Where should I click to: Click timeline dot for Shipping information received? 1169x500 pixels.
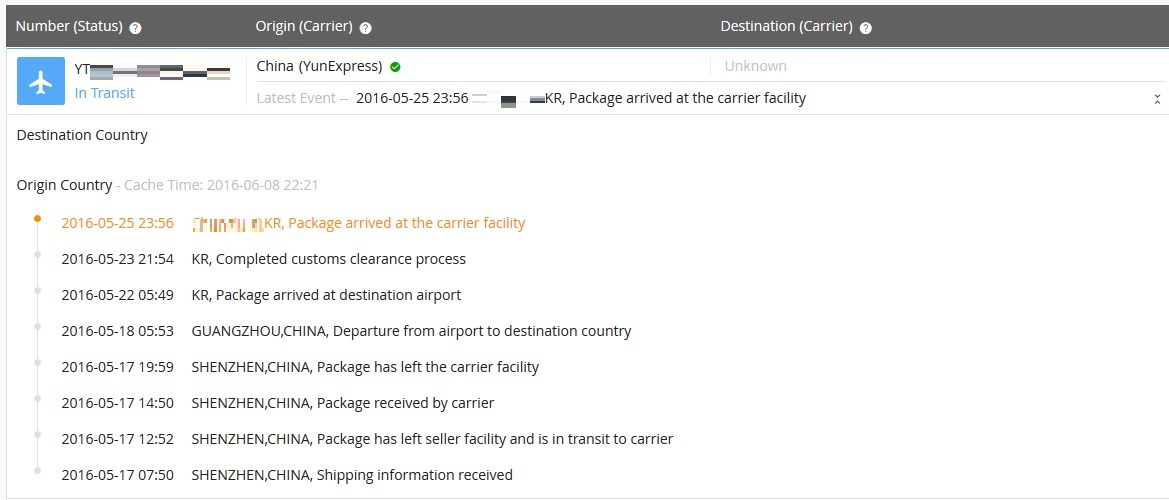click(37, 470)
